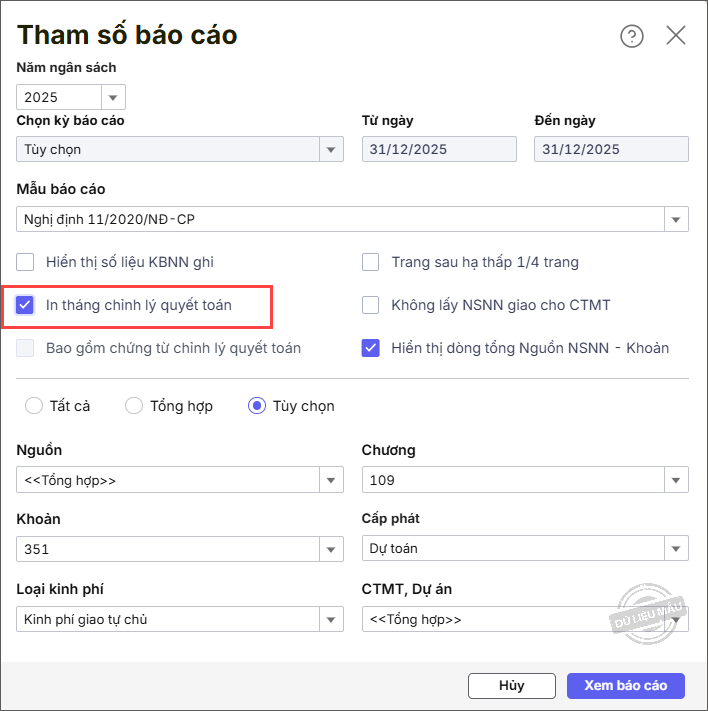Open the Khoản 351 dropdown arrow
Viewport: 708px width, 711px height.
click(331, 550)
